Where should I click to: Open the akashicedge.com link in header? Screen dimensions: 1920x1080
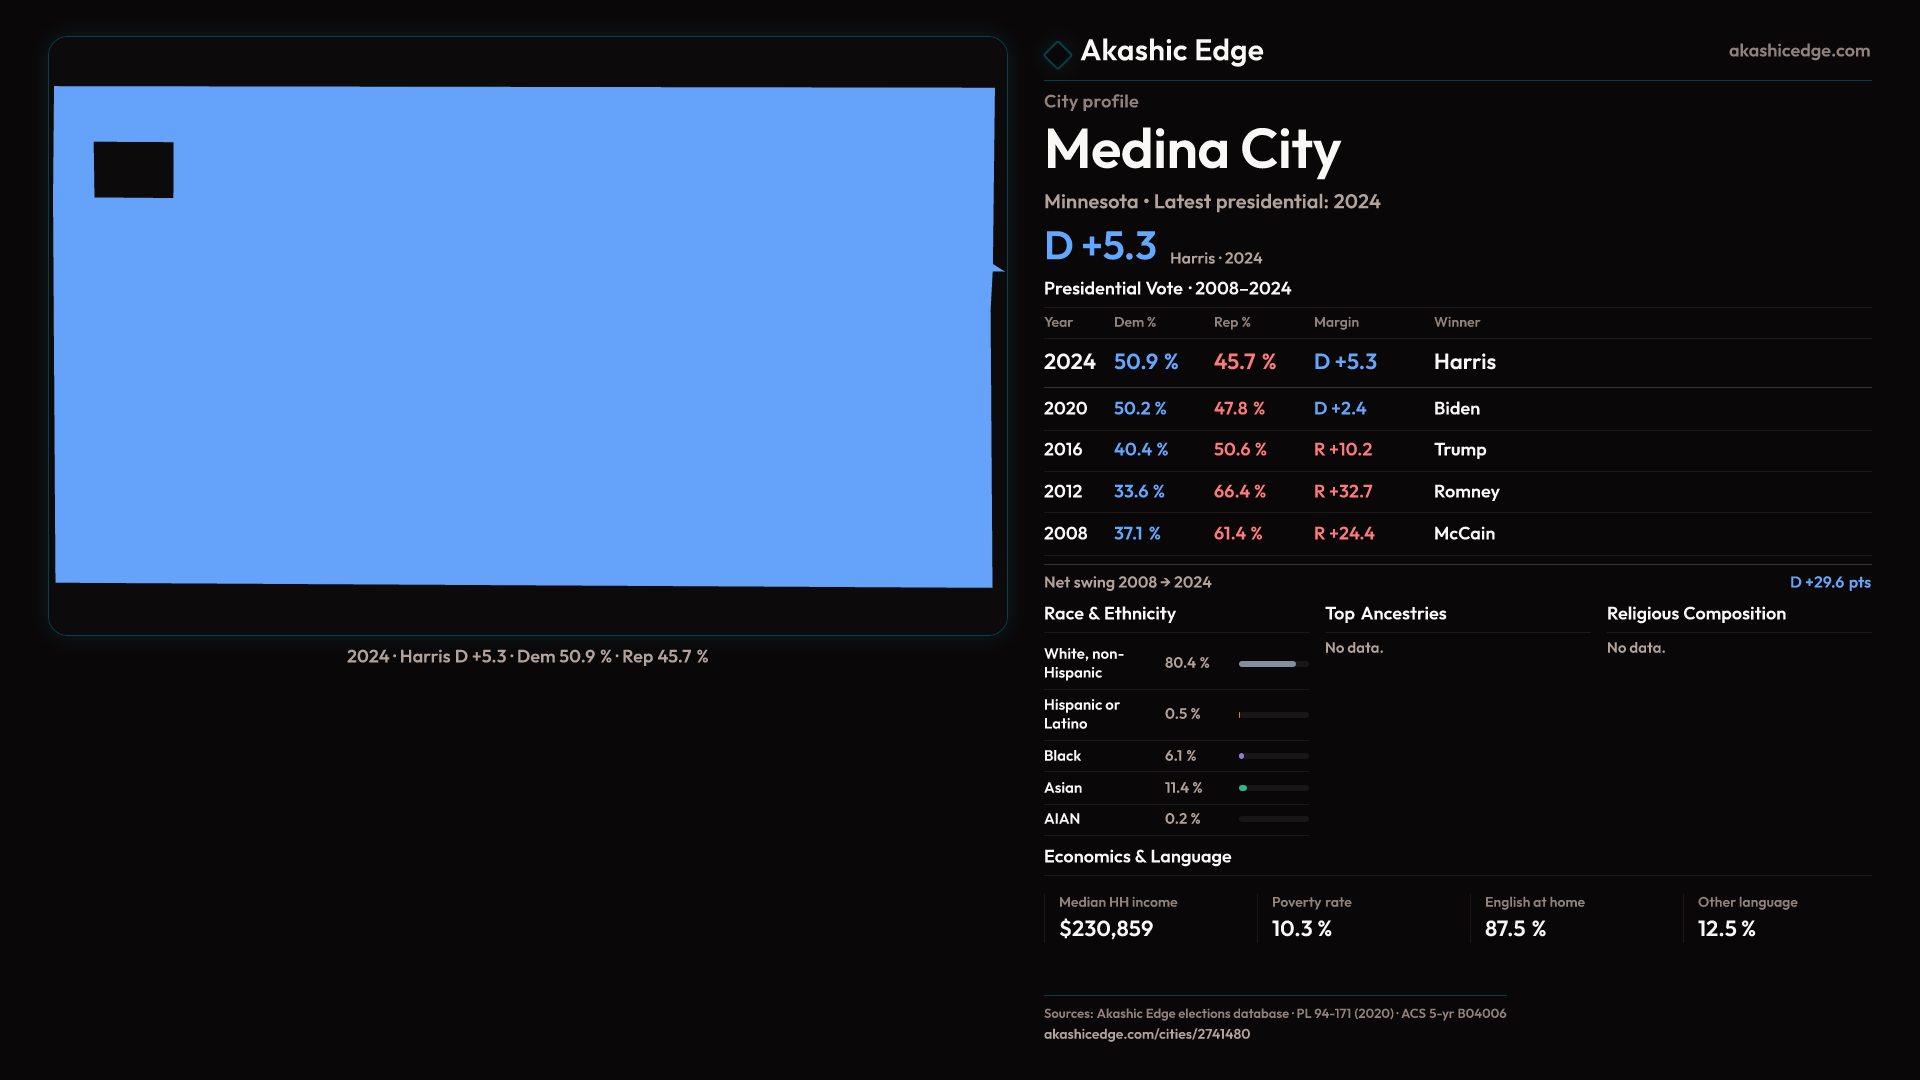[x=1798, y=51]
